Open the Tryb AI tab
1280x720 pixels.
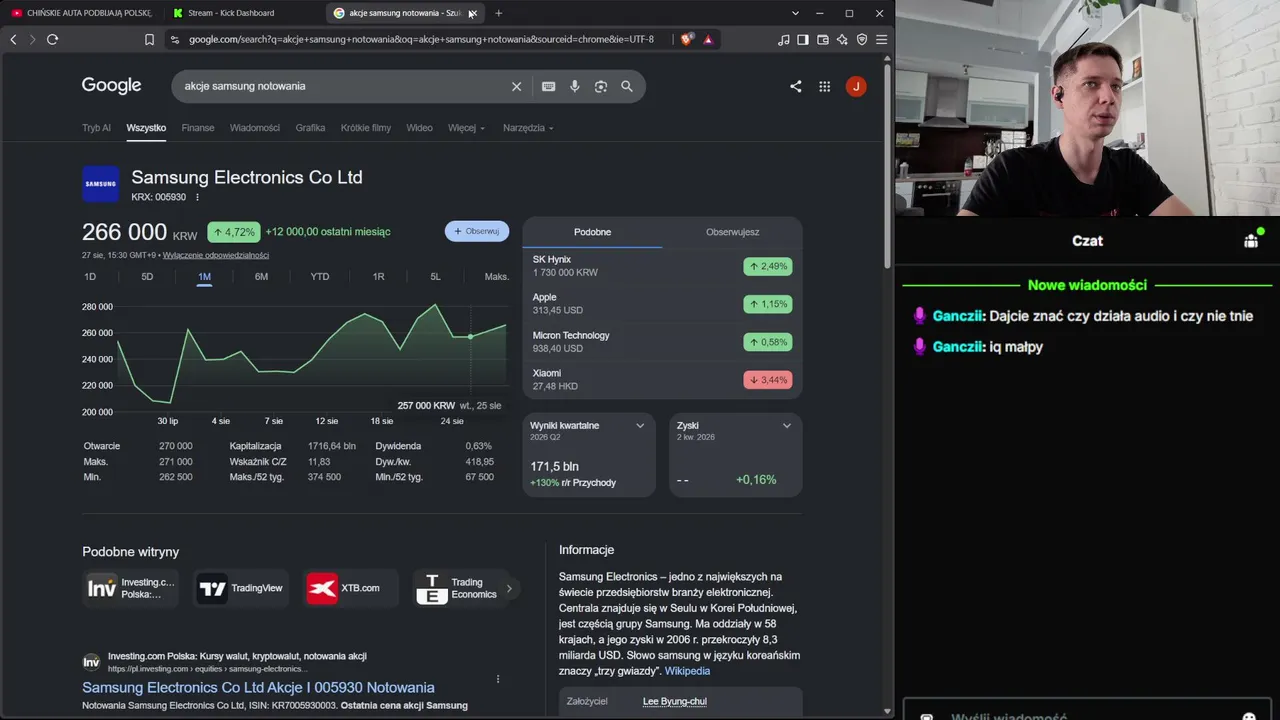click(x=97, y=128)
